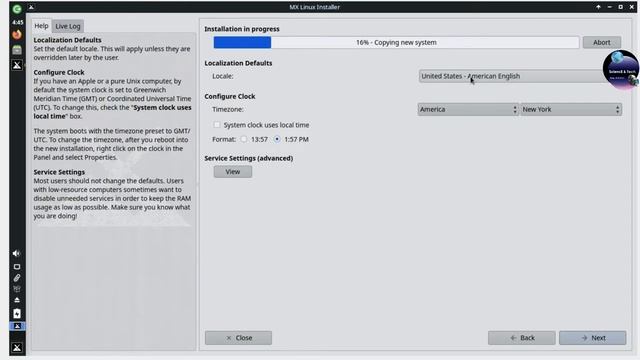Open the volume speaker icon in the tray
This screenshot has width=640, height=360.
(16, 253)
